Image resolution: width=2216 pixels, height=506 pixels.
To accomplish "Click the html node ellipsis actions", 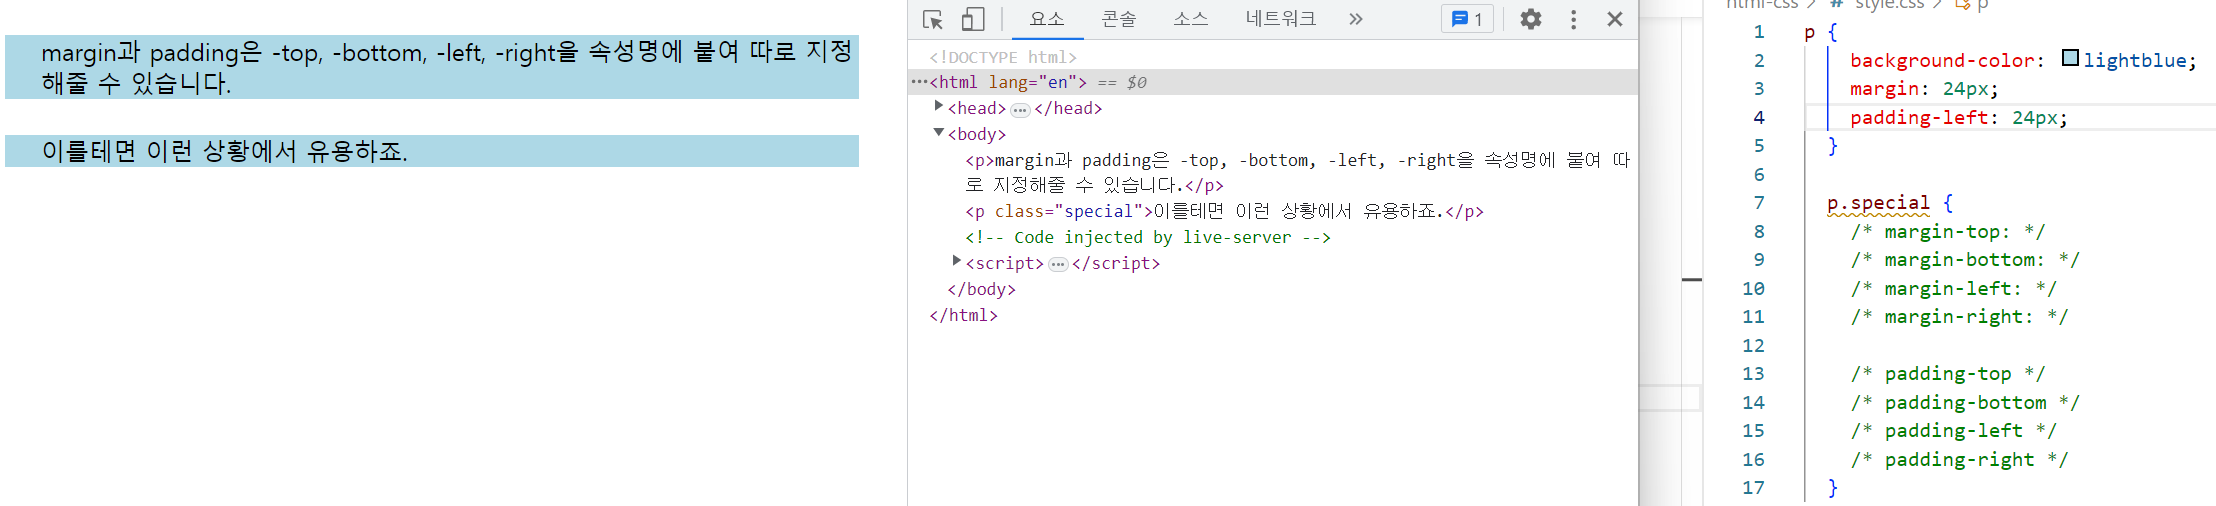I will pyautogui.click(x=919, y=82).
